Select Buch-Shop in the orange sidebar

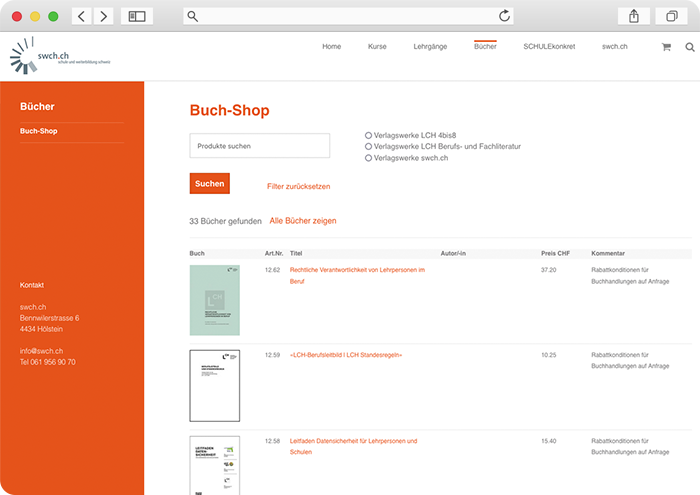[x=39, y=131]
